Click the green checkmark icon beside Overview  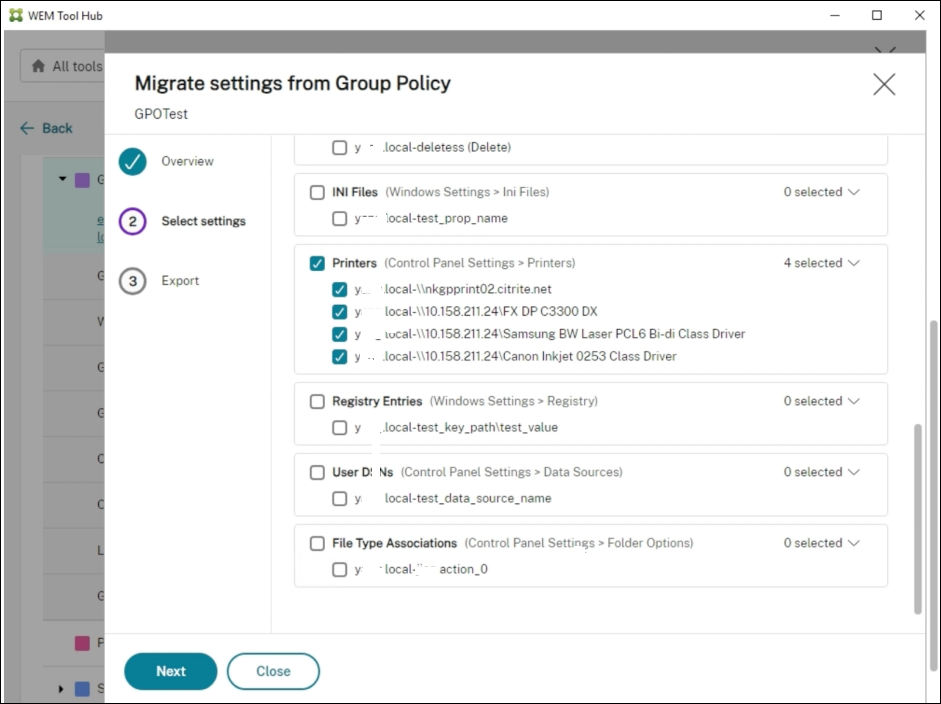131,161
